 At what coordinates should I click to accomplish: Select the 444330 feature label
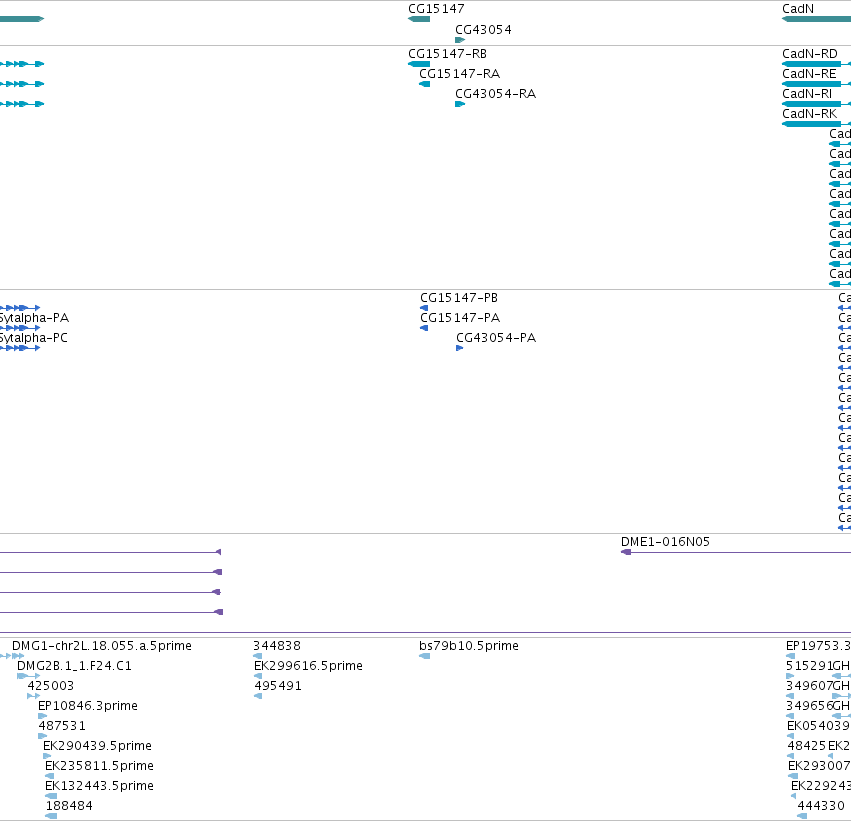click(821, 806)
